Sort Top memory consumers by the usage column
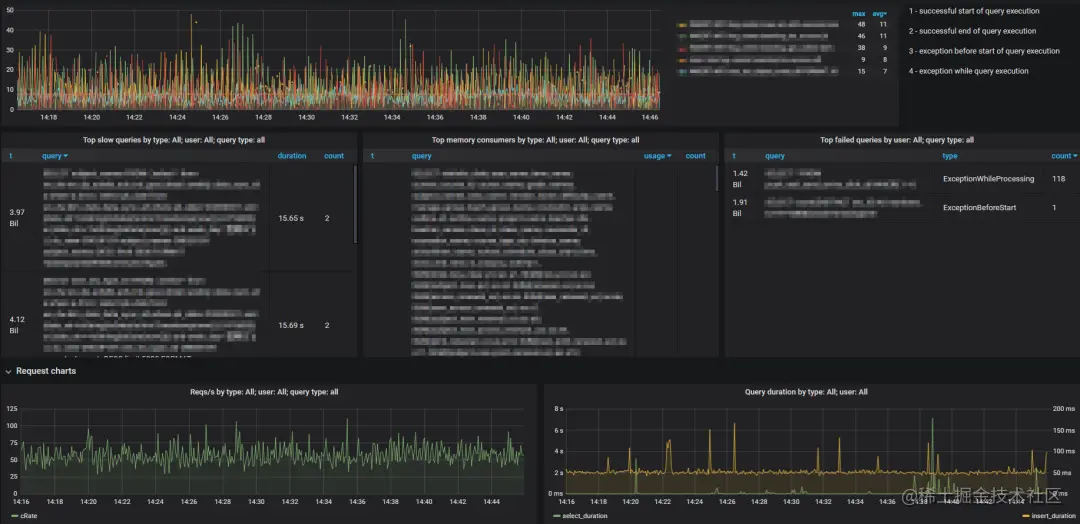Screen dimensions: 1080x524 658,156
